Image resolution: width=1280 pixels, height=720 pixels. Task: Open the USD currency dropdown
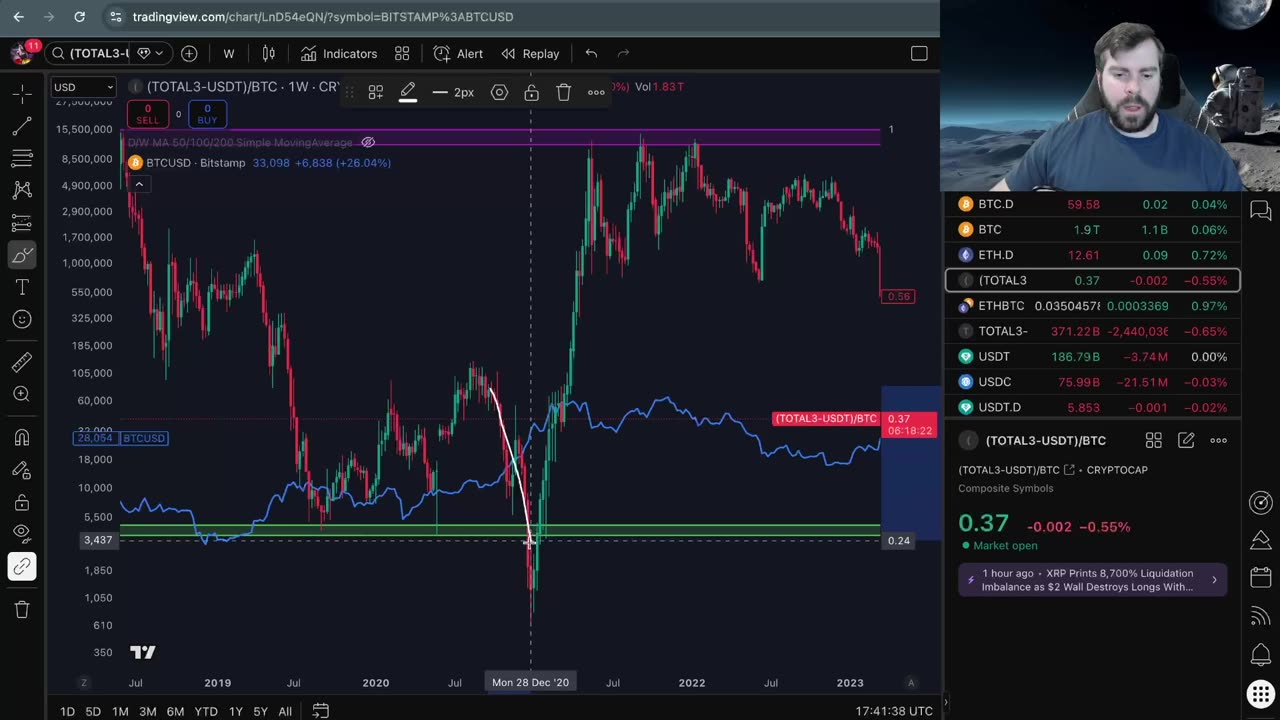coord(84,87)
